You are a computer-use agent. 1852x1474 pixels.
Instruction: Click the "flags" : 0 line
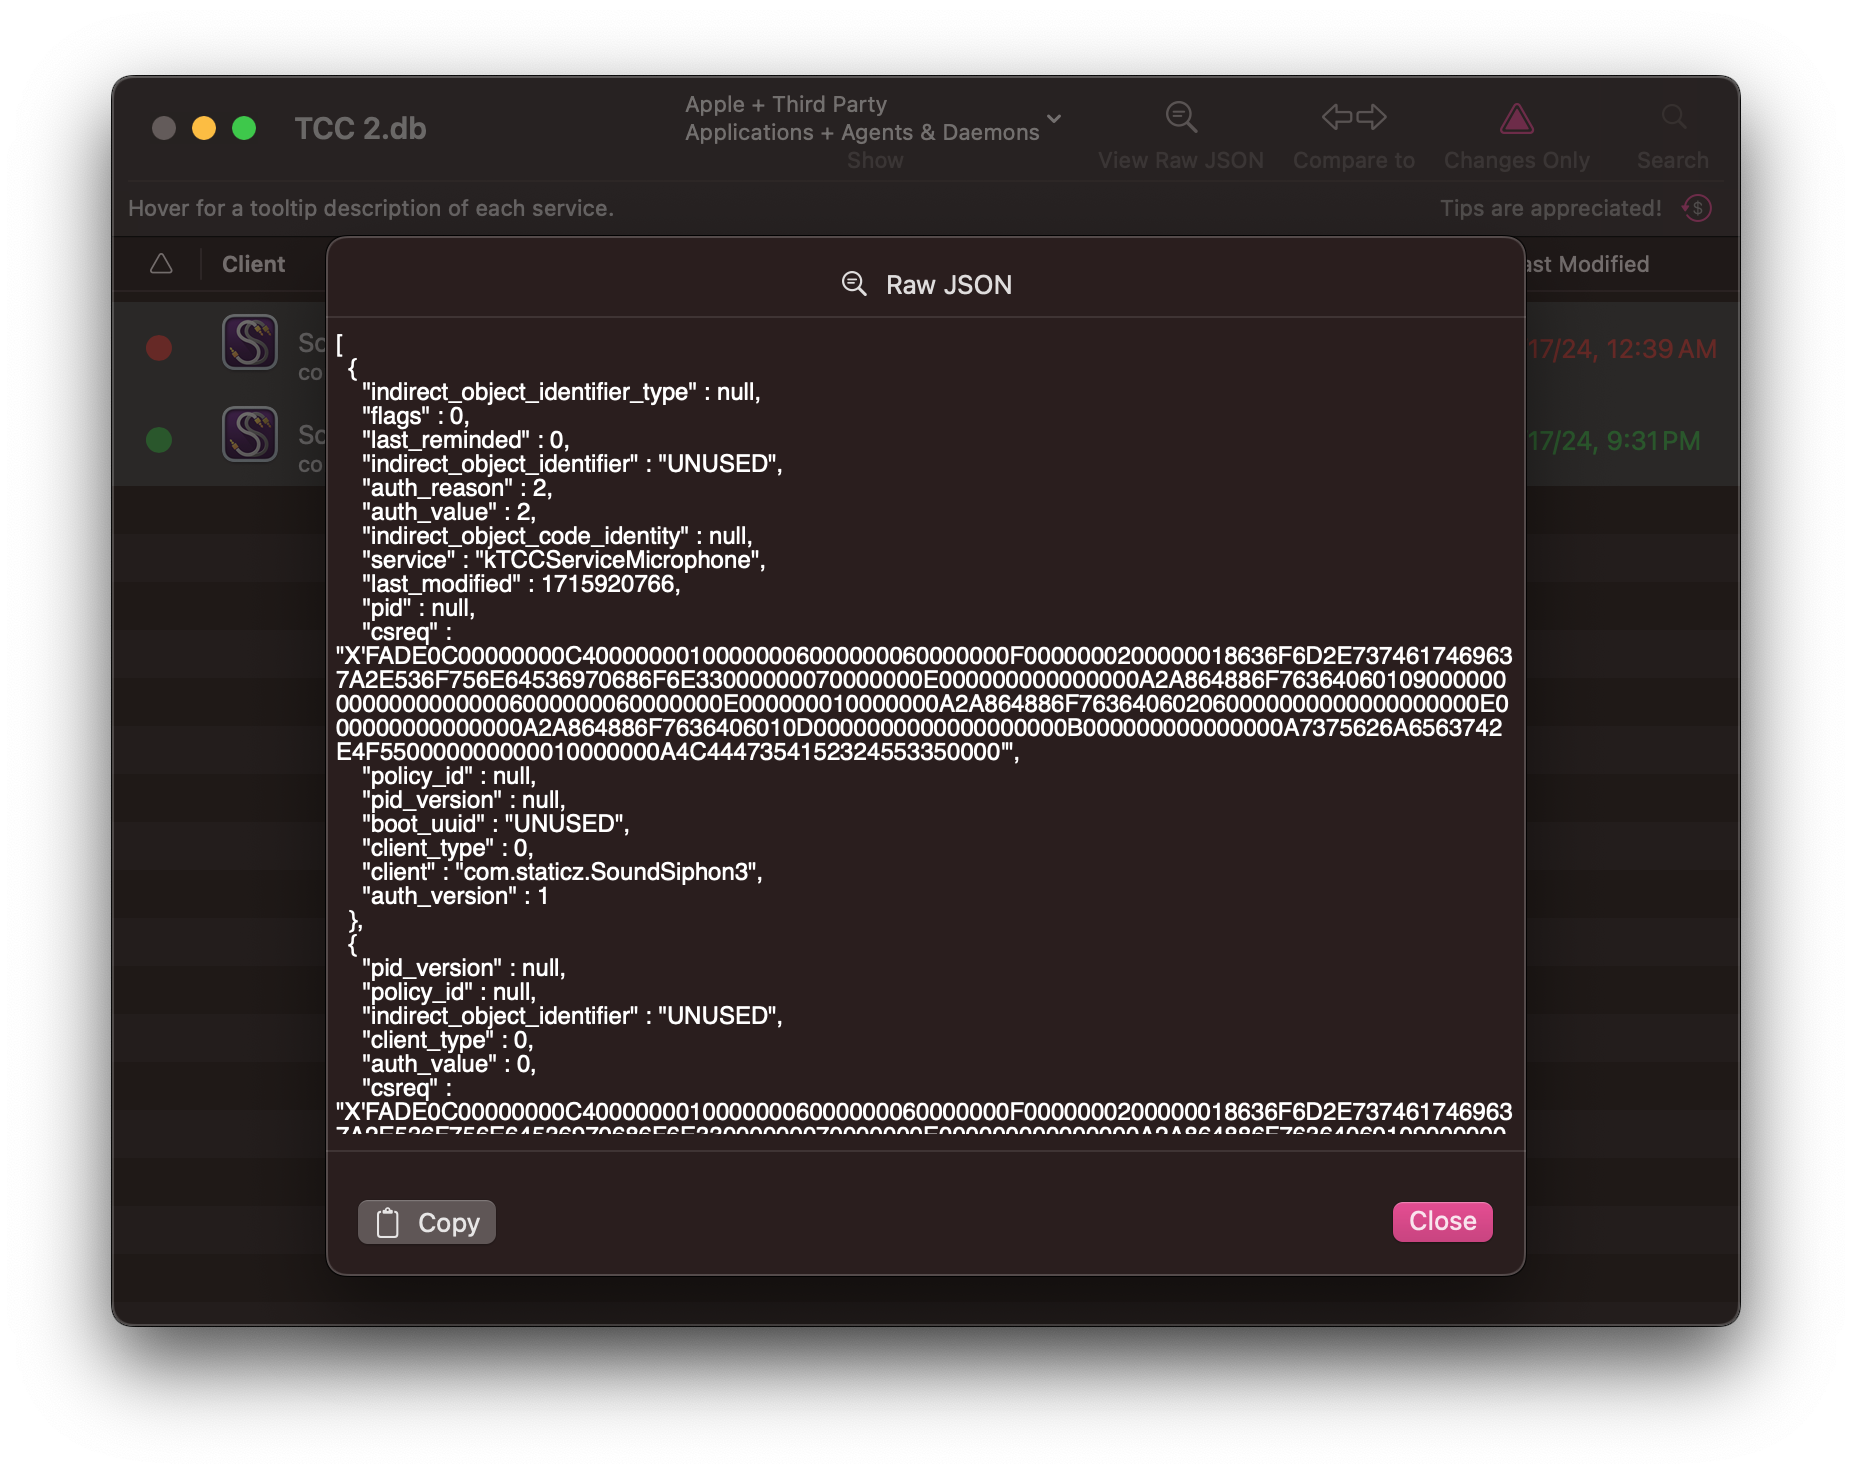pos(415,416)
